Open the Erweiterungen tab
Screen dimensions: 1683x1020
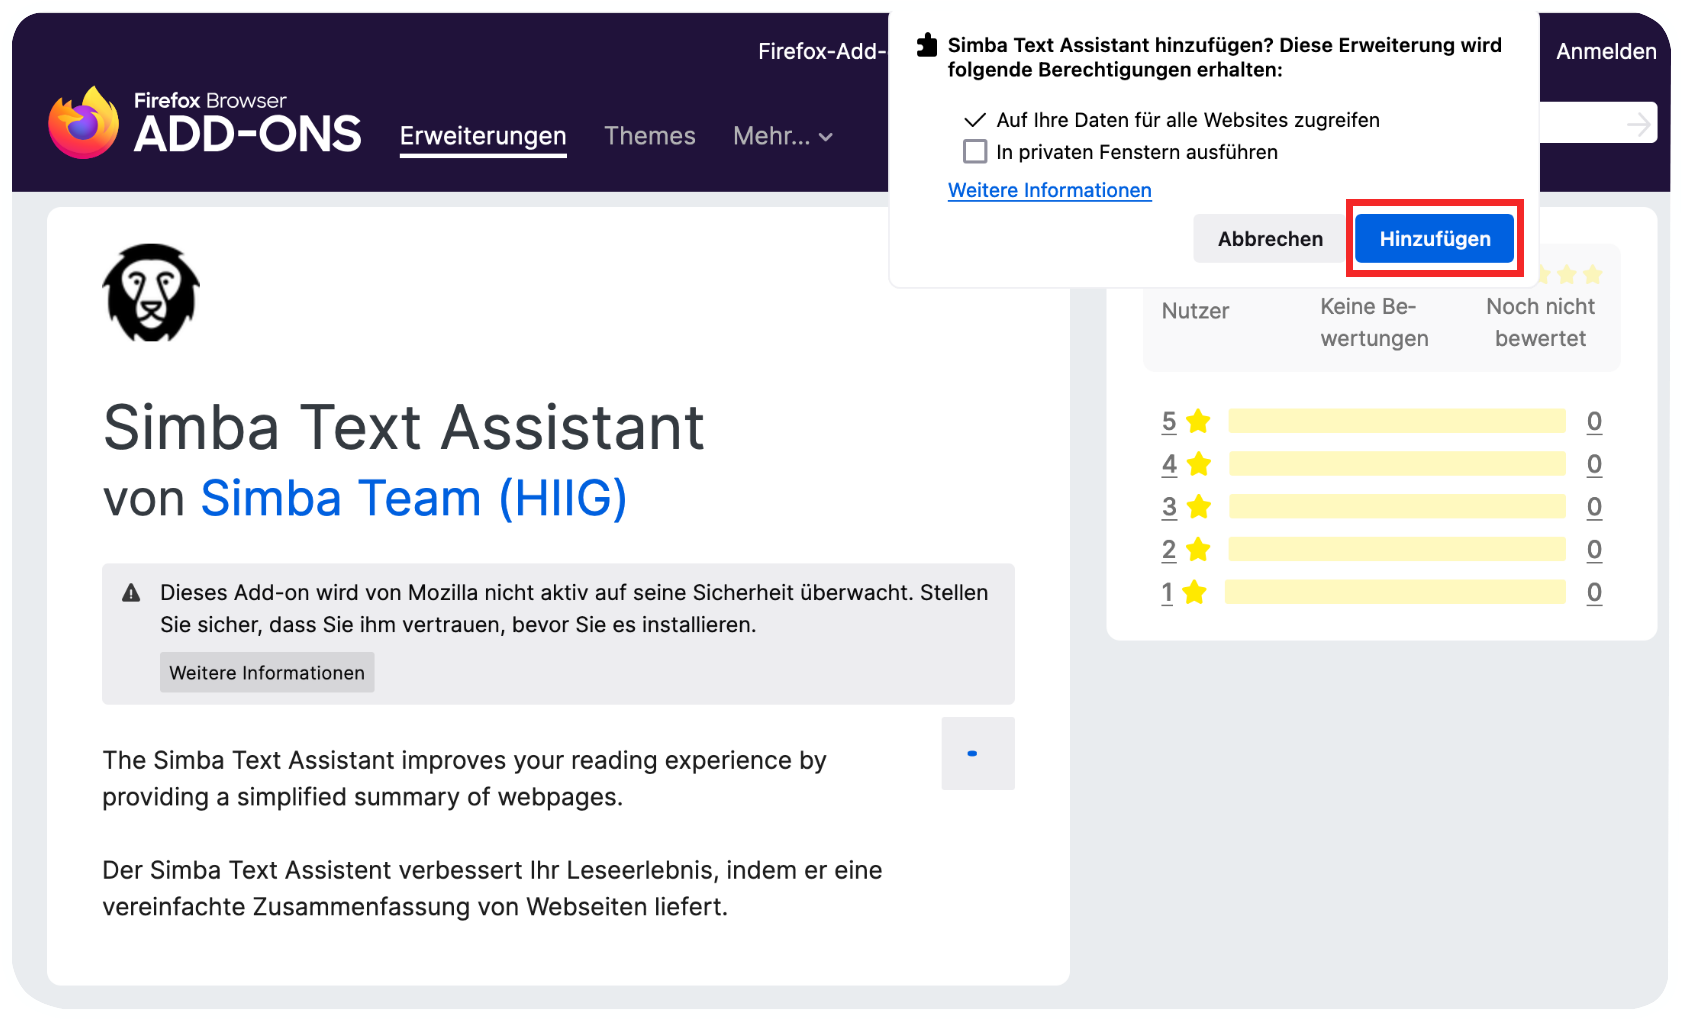coord(483,137)
